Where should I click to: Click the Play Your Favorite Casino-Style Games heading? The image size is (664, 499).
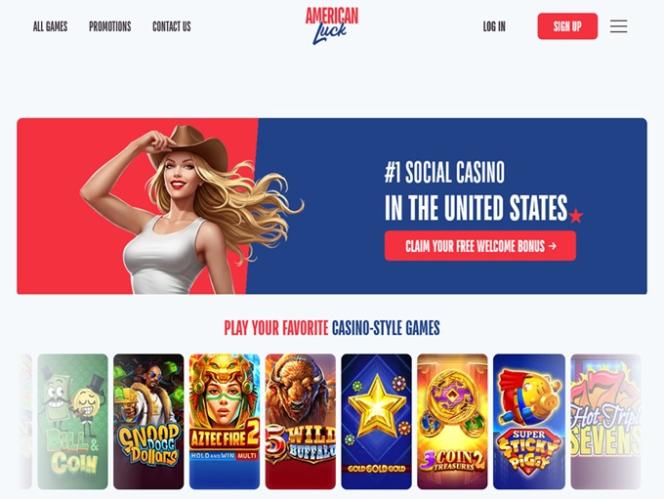(332, 328)
